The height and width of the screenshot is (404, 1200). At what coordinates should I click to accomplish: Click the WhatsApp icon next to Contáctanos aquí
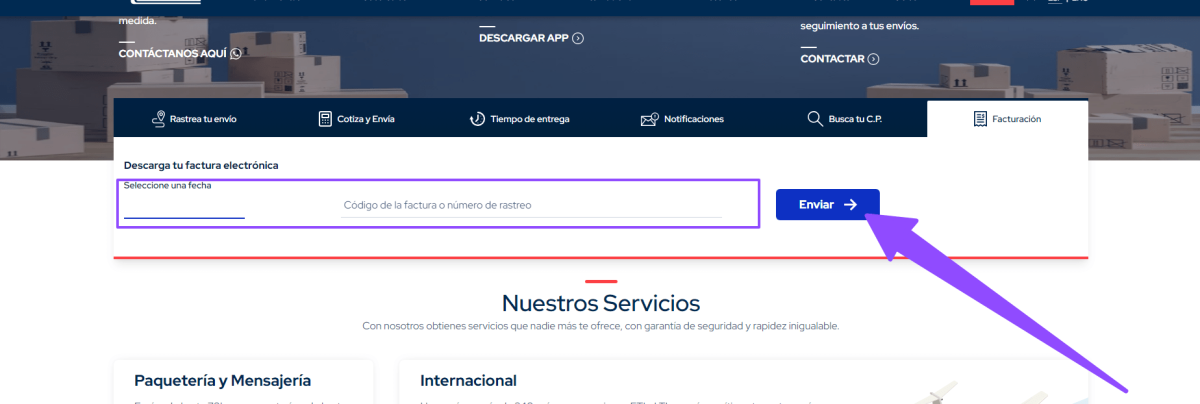pos(236,54)
